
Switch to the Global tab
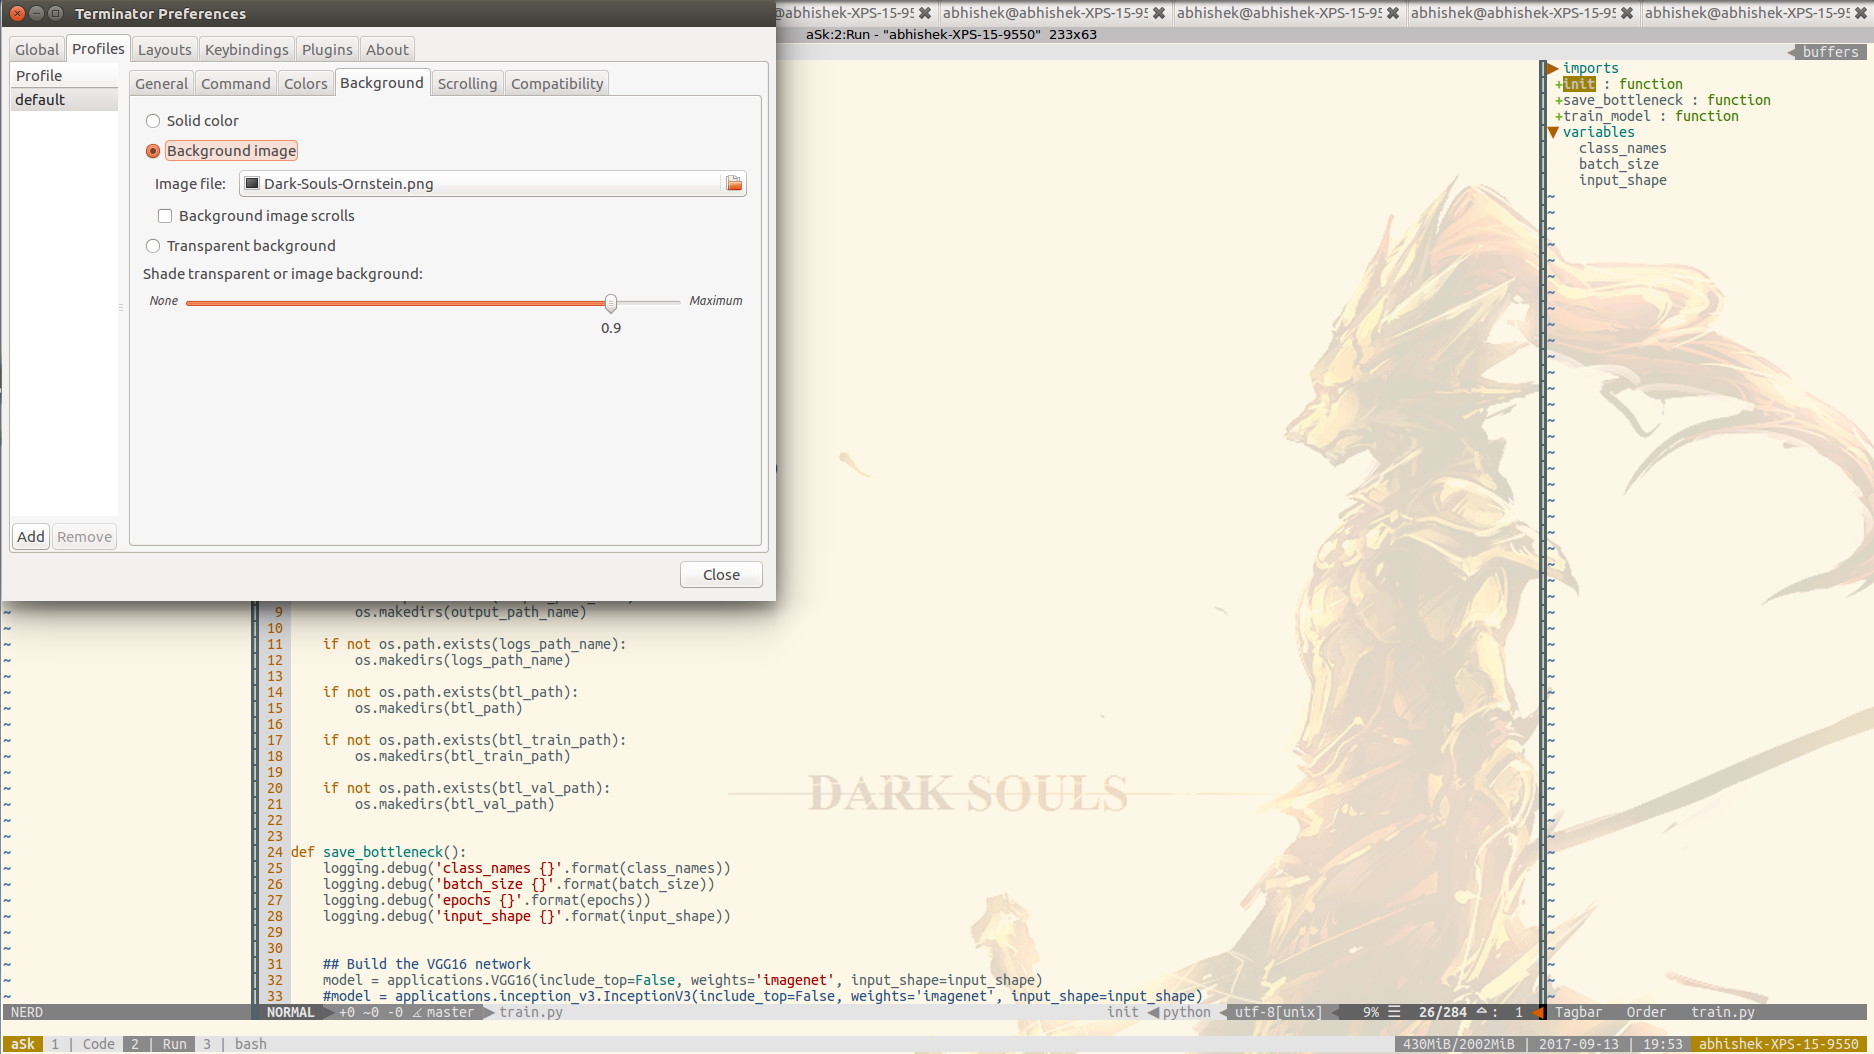(37, 49)
